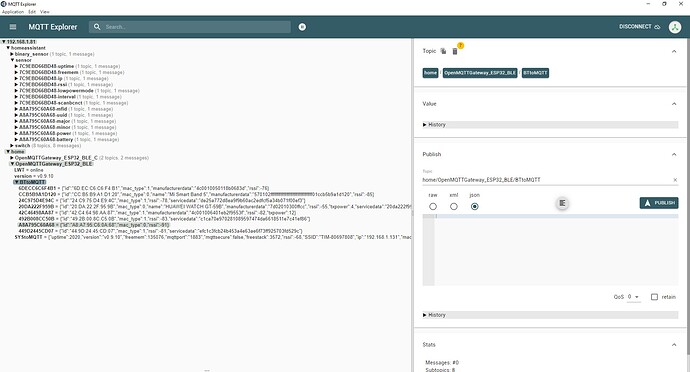Image resolution: width=690 pixels, height=372 pixels.
Task: Expand the A8A795C60A68-mfid sensor
Action: click(16, 109)
